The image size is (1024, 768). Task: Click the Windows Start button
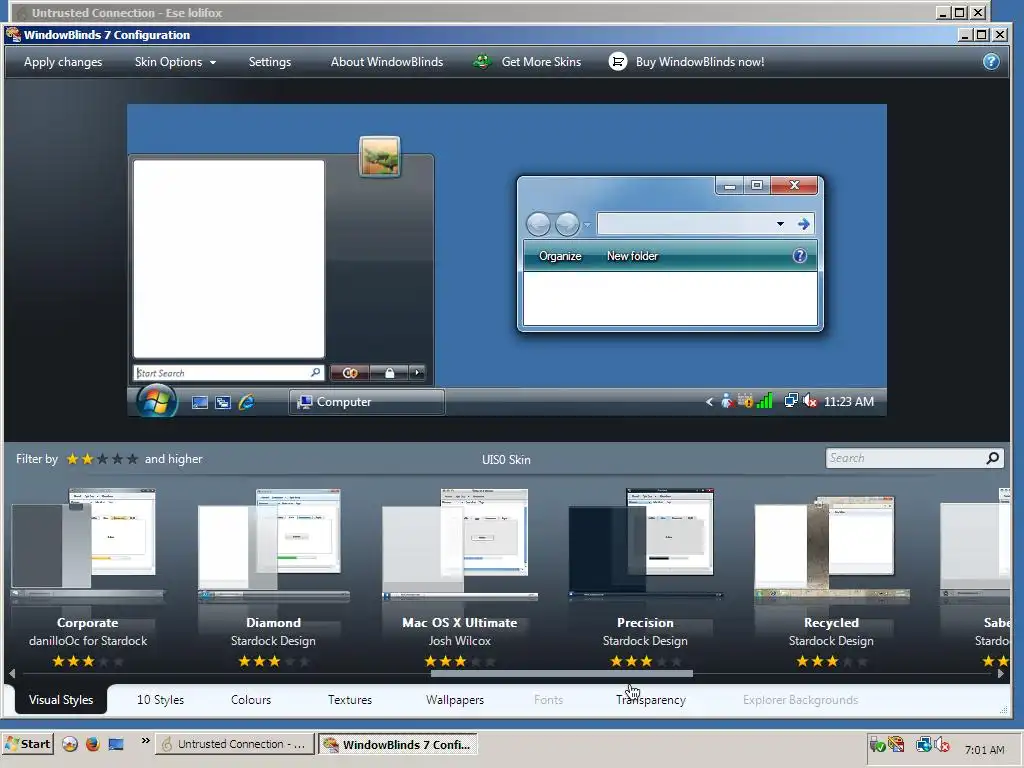(27, 744)
